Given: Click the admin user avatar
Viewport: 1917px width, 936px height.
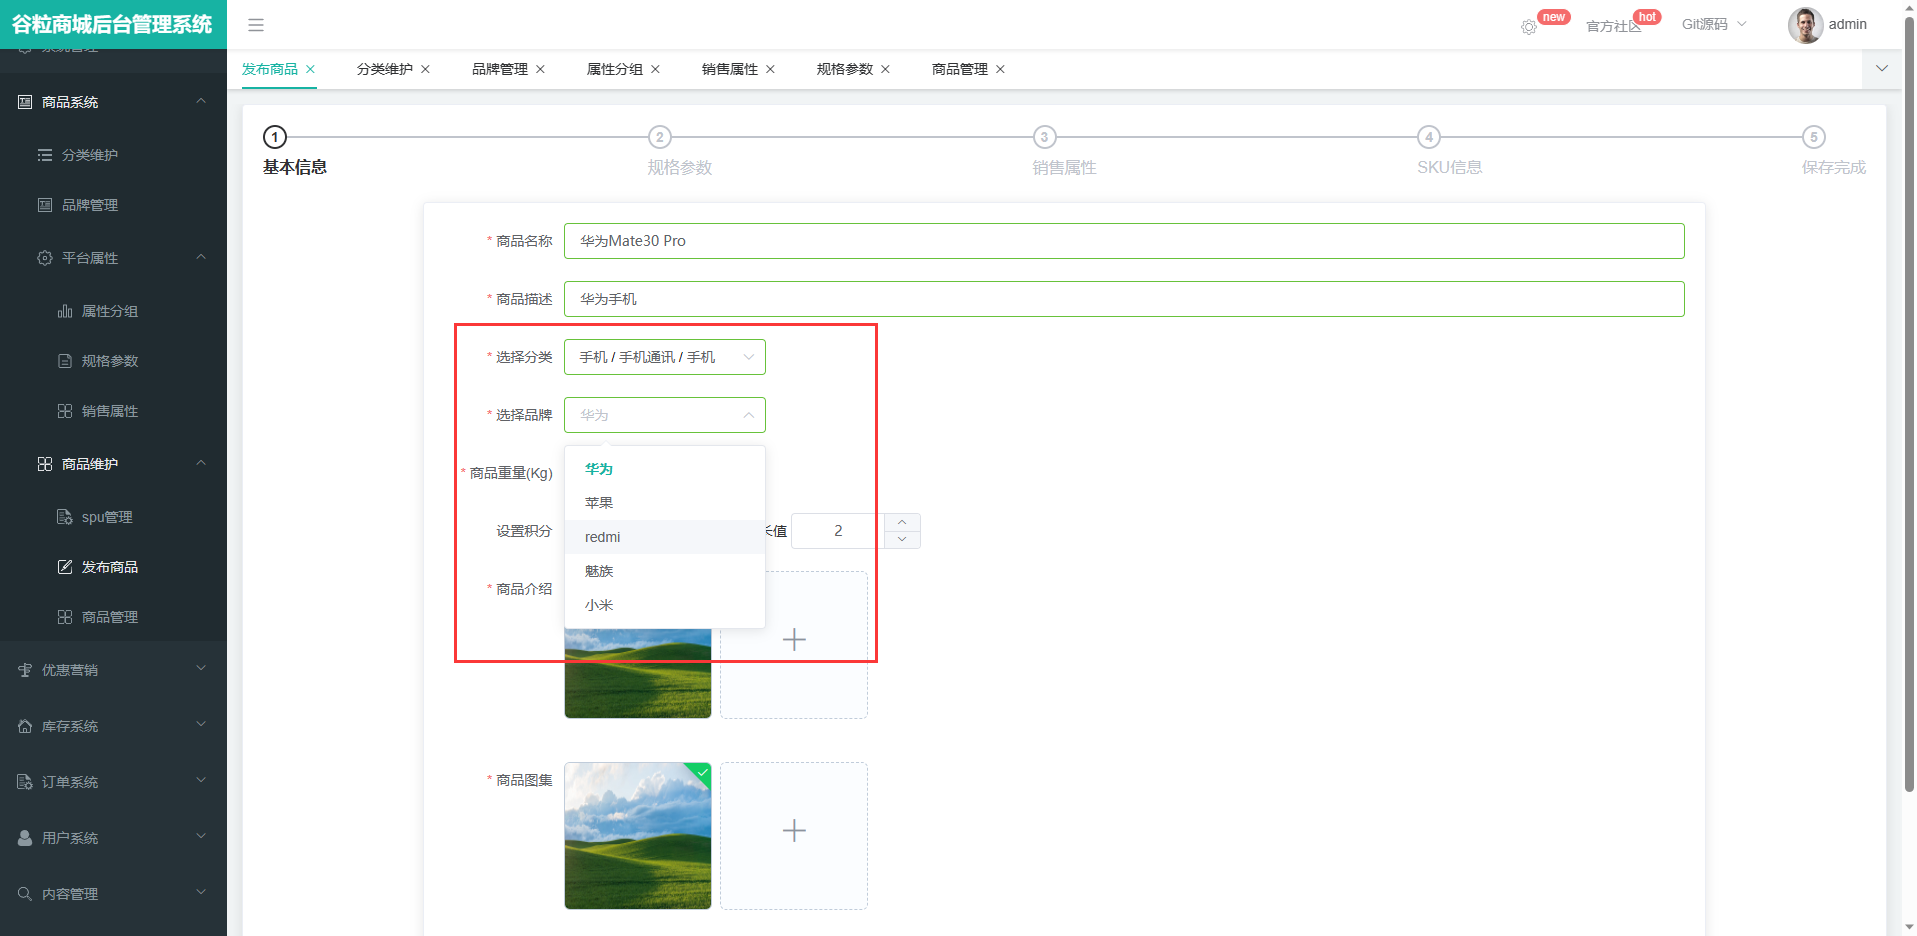Looking at the screenshot, I should click(x=1804, y=25).
